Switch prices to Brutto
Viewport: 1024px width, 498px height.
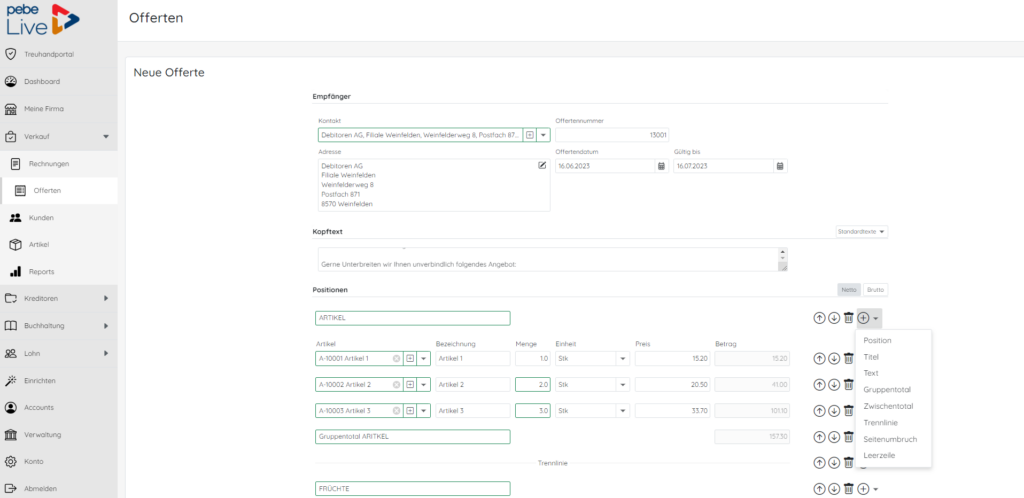click(875, 290)
